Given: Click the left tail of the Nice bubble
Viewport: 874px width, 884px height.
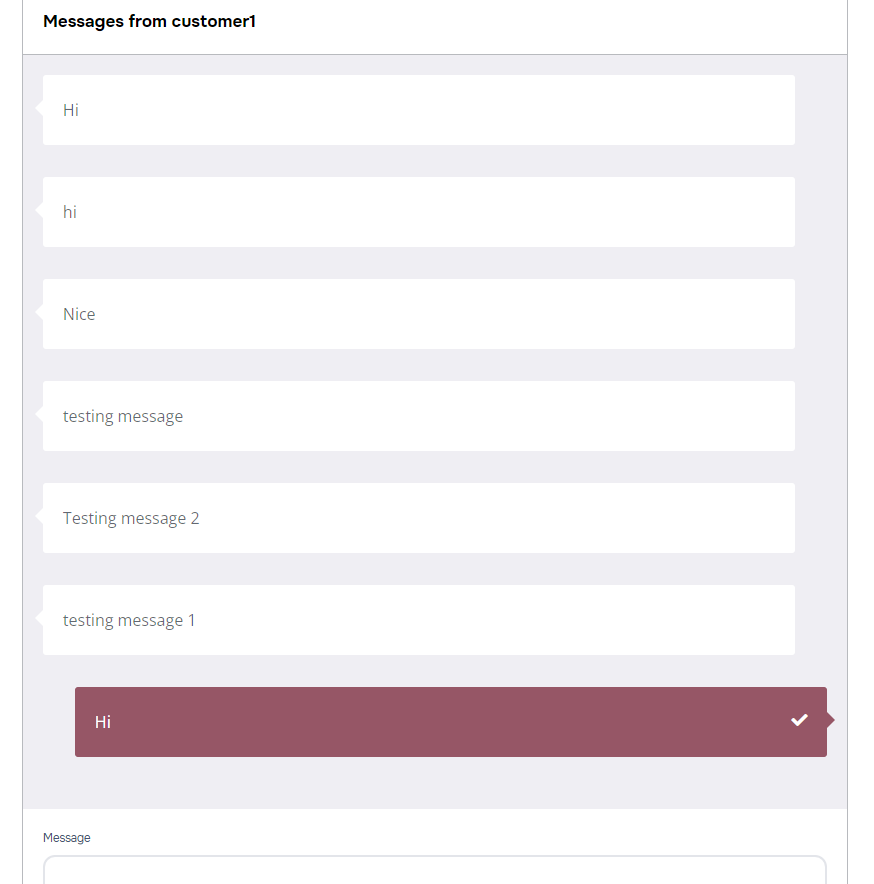Looking at the screenshot, I should (39, 312).
